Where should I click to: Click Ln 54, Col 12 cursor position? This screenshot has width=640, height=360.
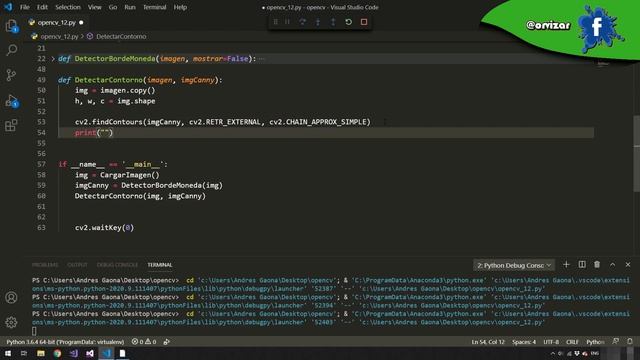coord(488,342)
